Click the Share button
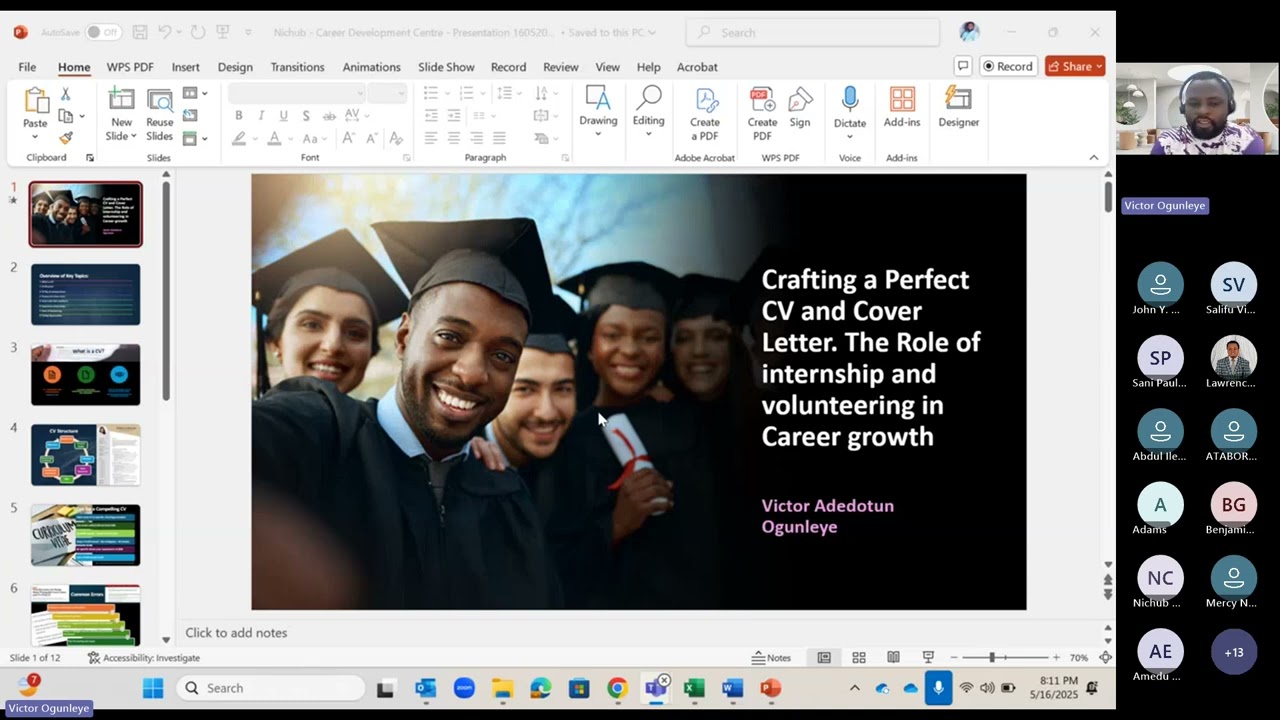Screen dimensions: 1280x720 point(1075,66)
